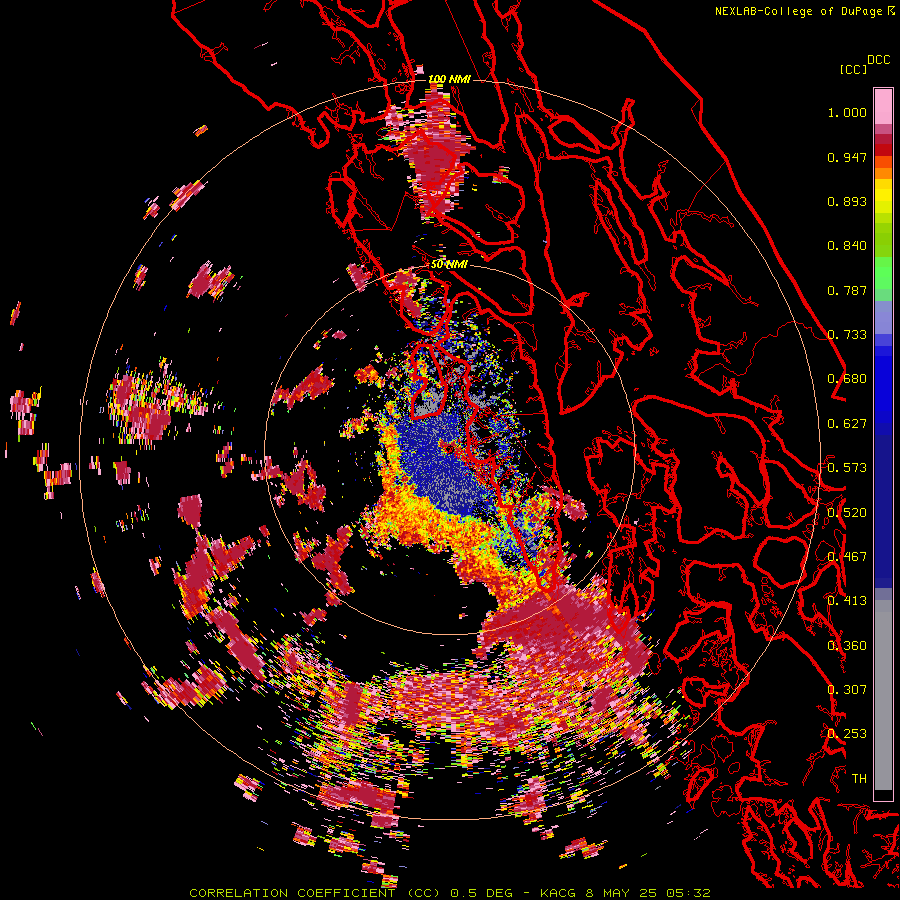The height and width of the screenshot is (900, 900).
Task: Click the 50 NMI range ring label
Action: (x=449, y=265)
